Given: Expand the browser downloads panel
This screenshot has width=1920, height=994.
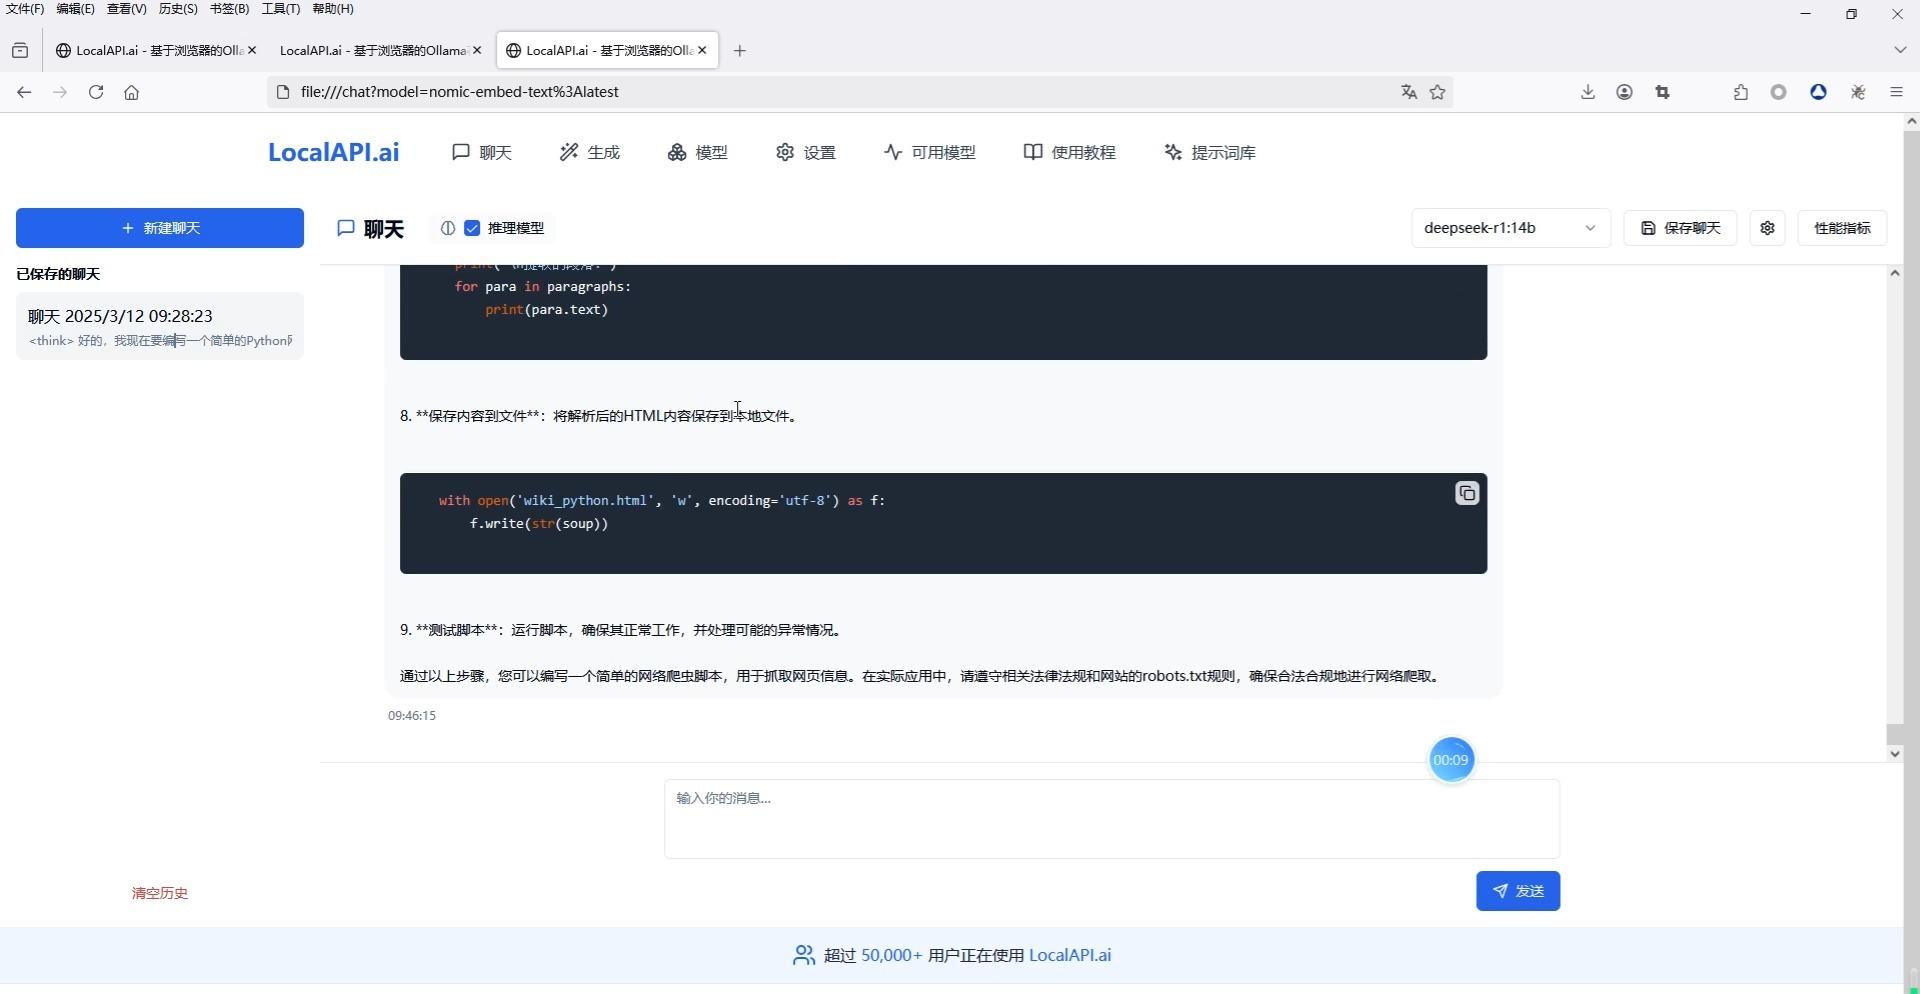Looking at the screenshot, I should 1587,91.
